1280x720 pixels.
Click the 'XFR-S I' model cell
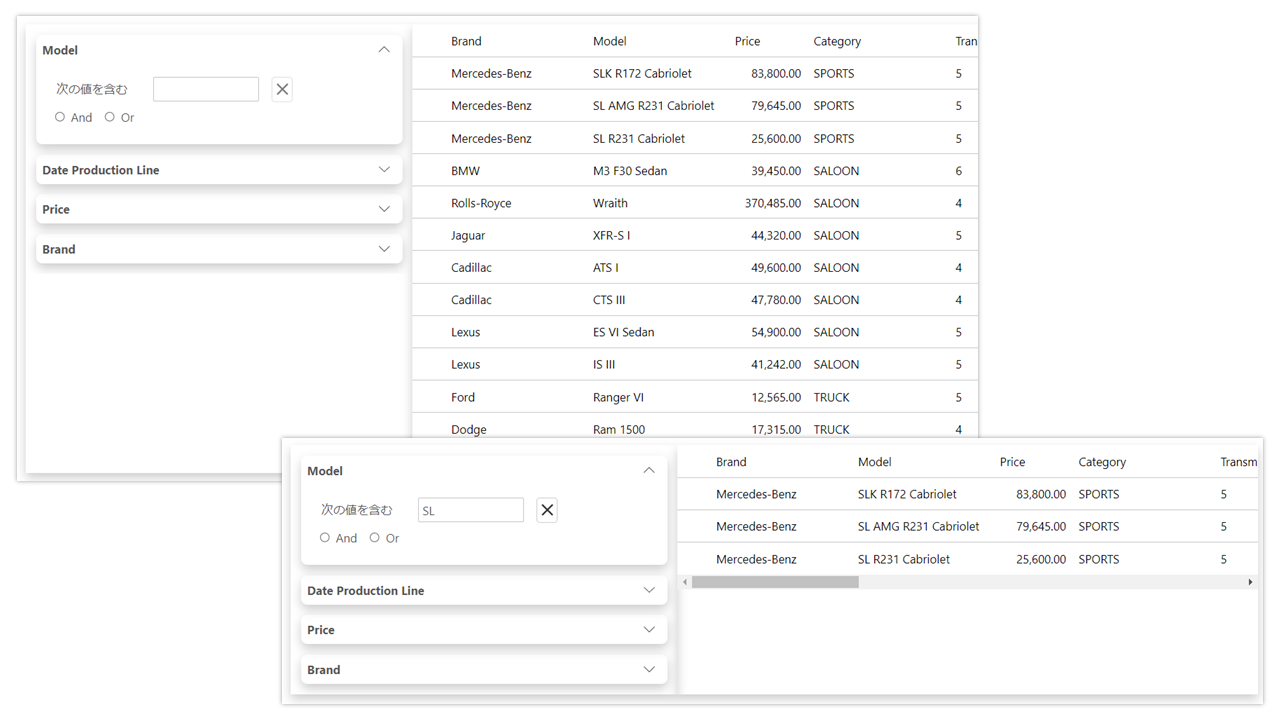coord(612,235)
